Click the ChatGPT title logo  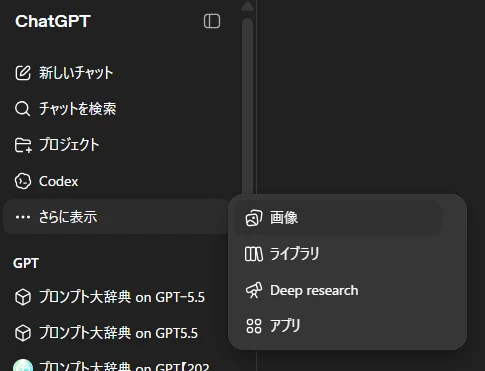pos(53,21)
